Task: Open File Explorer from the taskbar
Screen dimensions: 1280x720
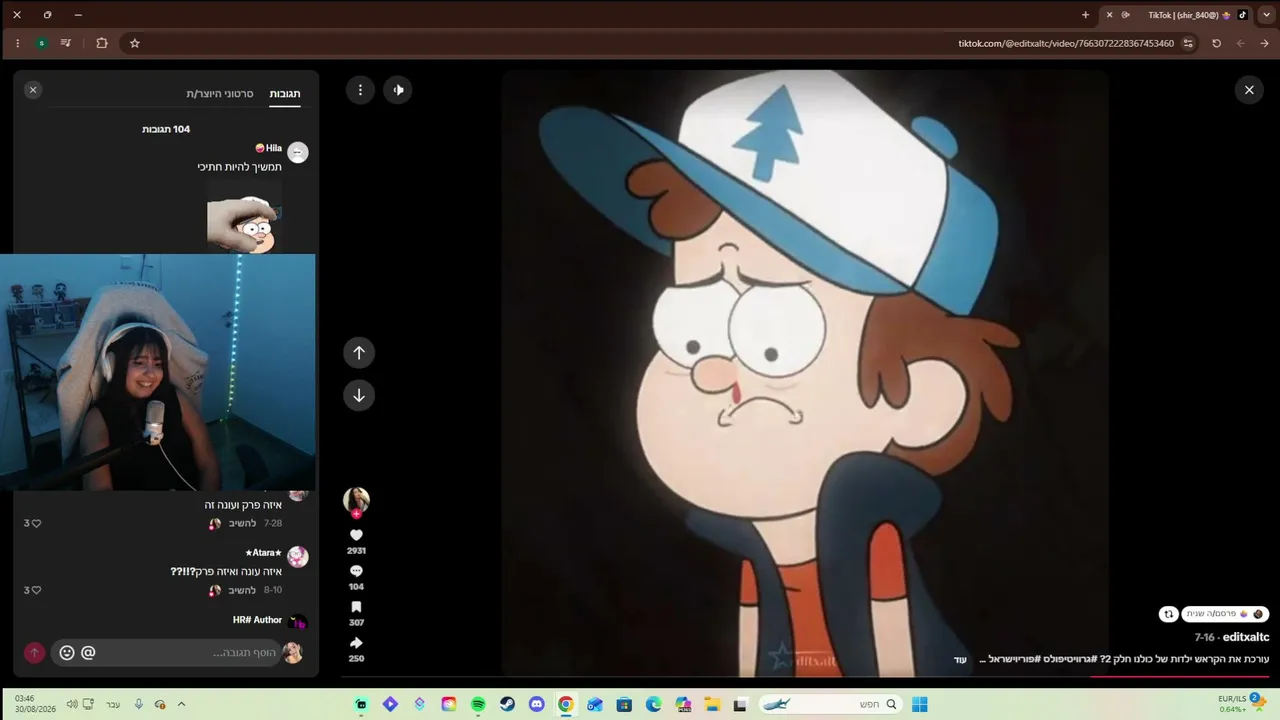Action: coord(712,704)
